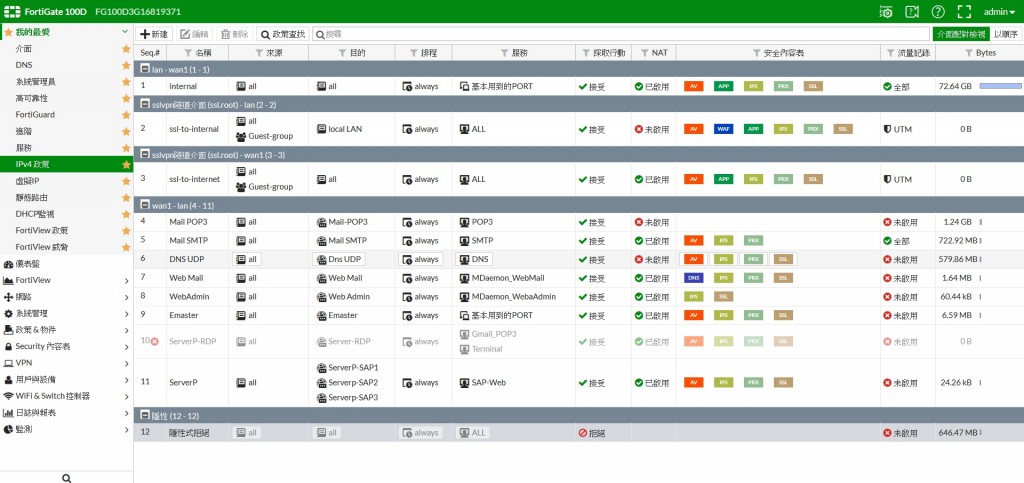Click the Bytes bar in the internal row
1024x483 pixels.
point(1000,86)
